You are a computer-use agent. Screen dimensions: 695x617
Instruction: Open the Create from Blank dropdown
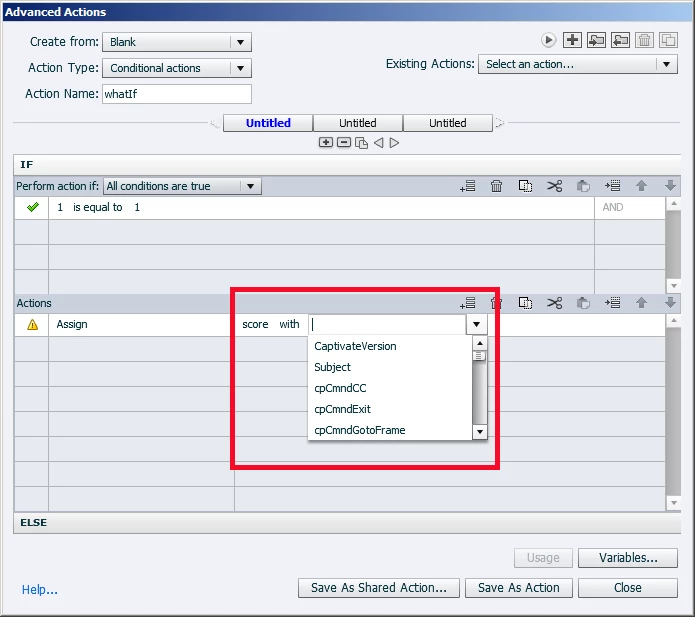coord(177,42)
